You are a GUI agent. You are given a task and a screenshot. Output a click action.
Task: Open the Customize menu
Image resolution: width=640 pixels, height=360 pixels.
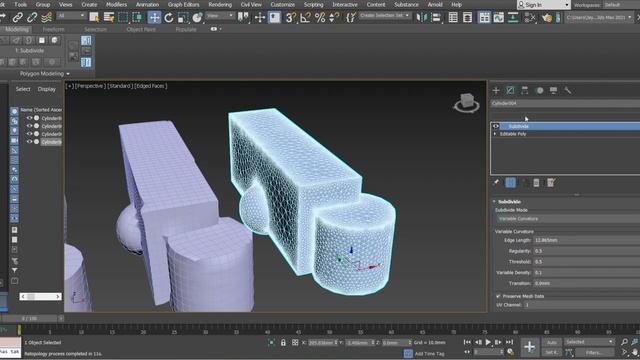[x=282, y=4]
